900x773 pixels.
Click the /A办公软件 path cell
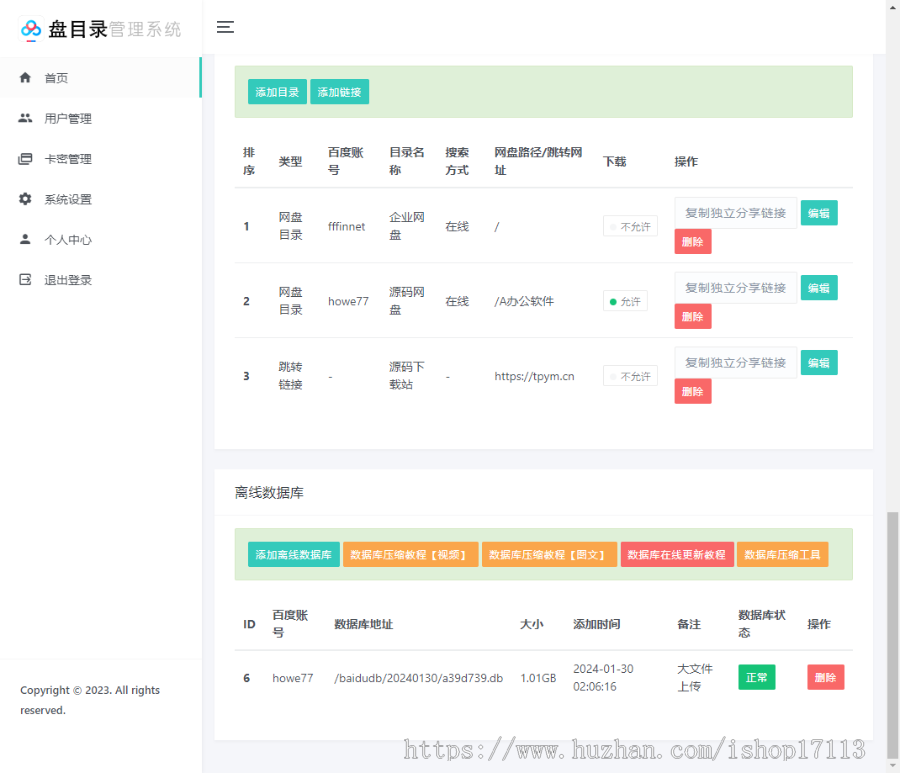[524, 301]
